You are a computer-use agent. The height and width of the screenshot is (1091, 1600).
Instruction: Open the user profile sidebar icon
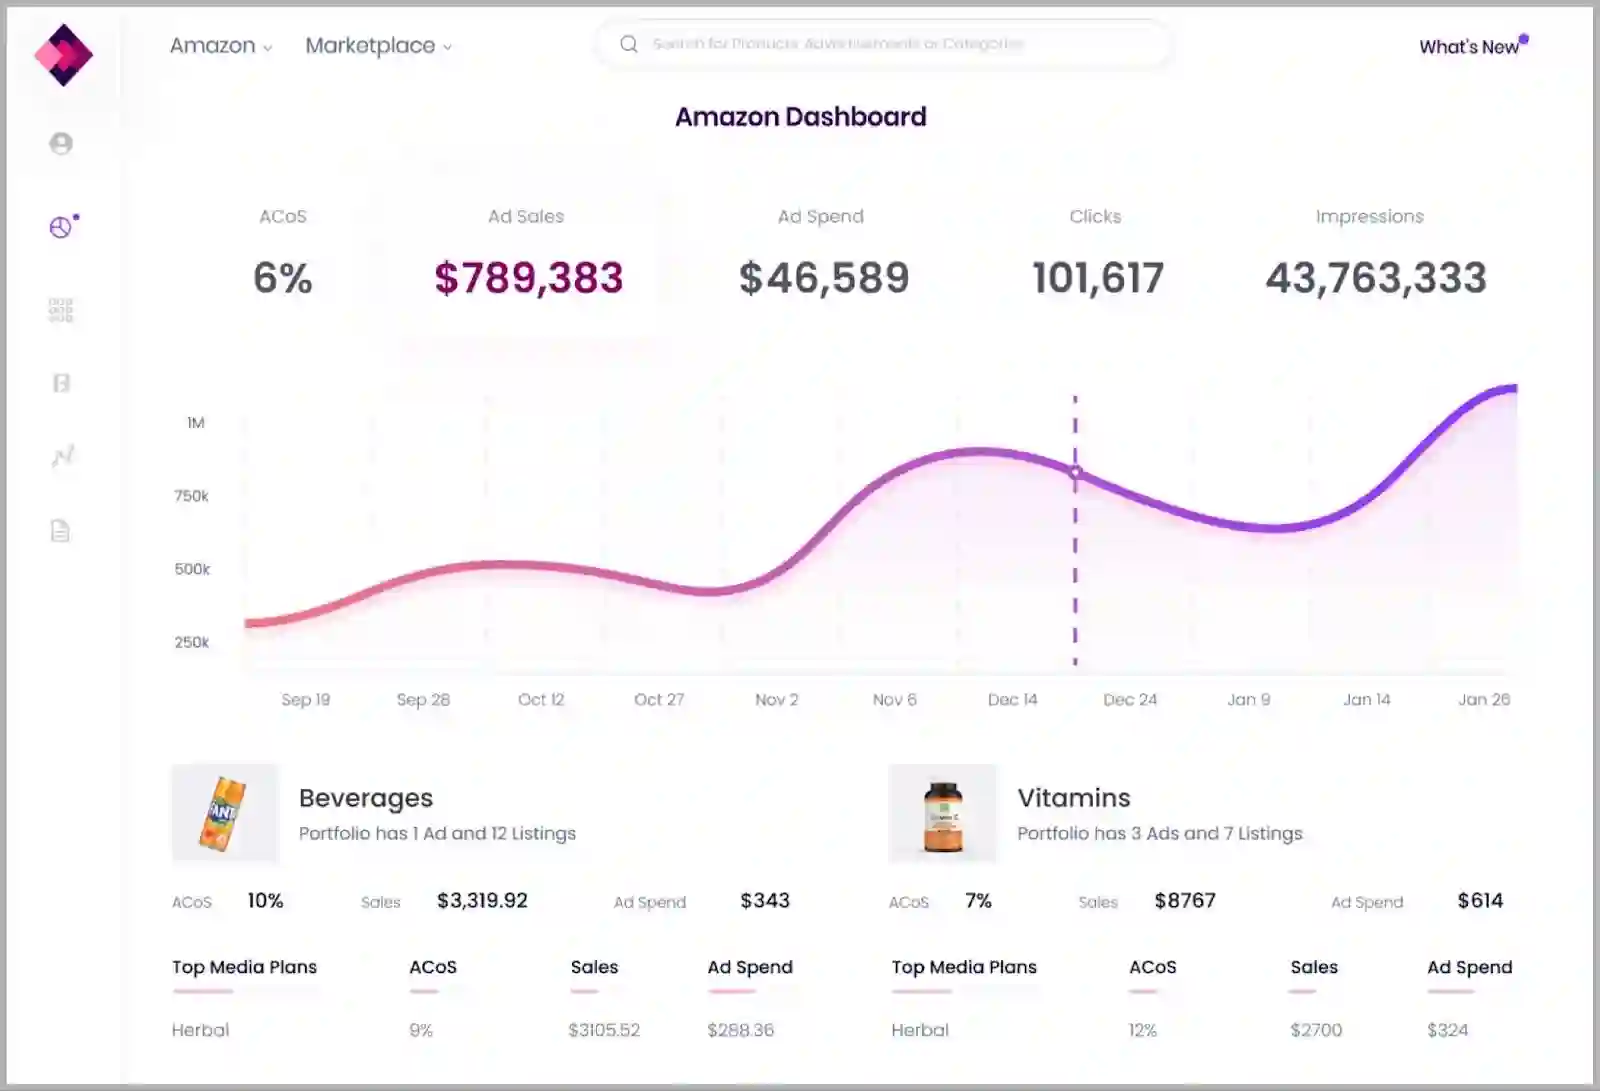point(62,143)
